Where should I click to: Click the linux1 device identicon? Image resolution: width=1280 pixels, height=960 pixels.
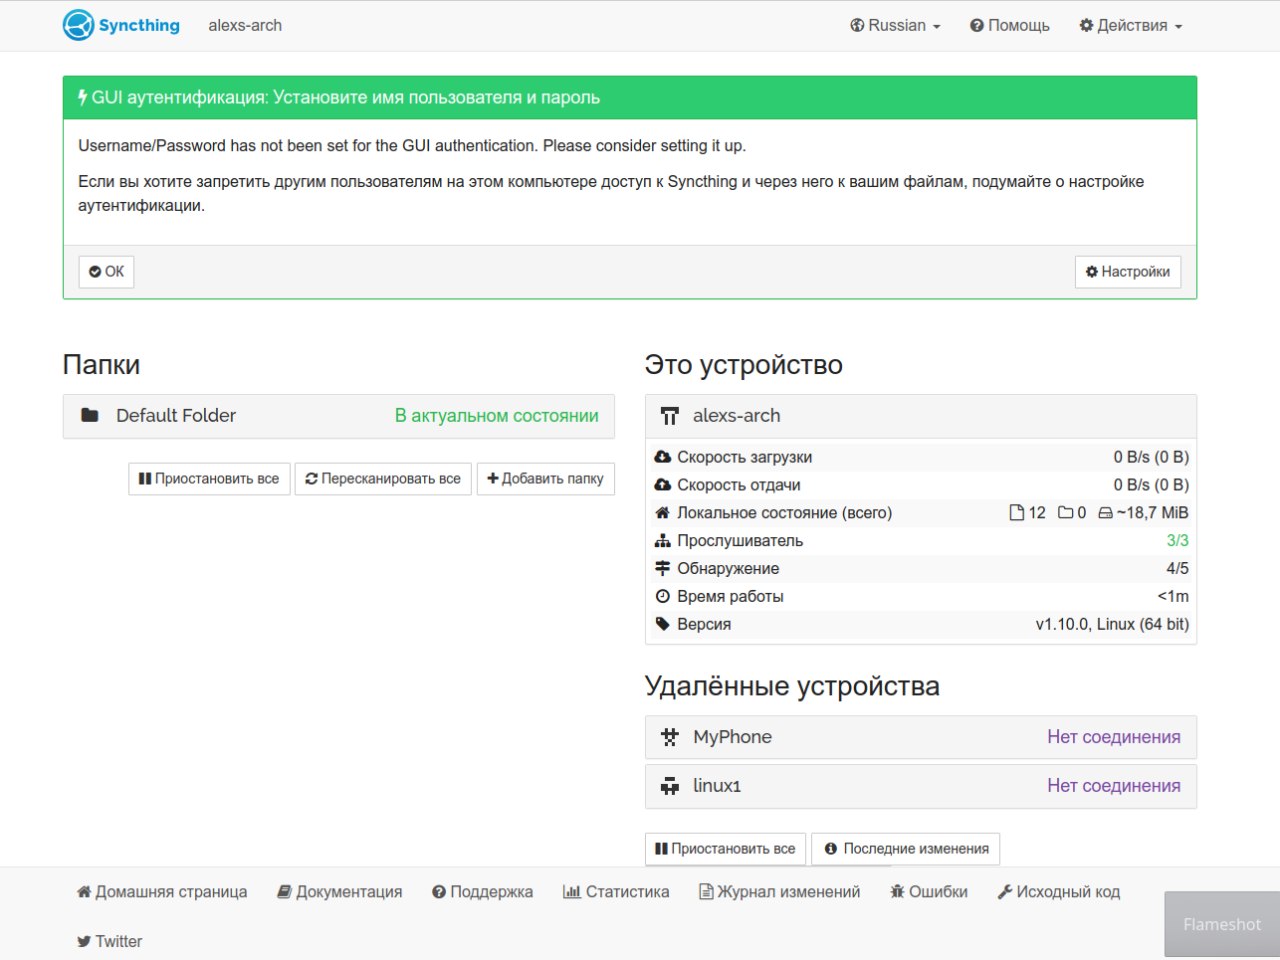670,786
